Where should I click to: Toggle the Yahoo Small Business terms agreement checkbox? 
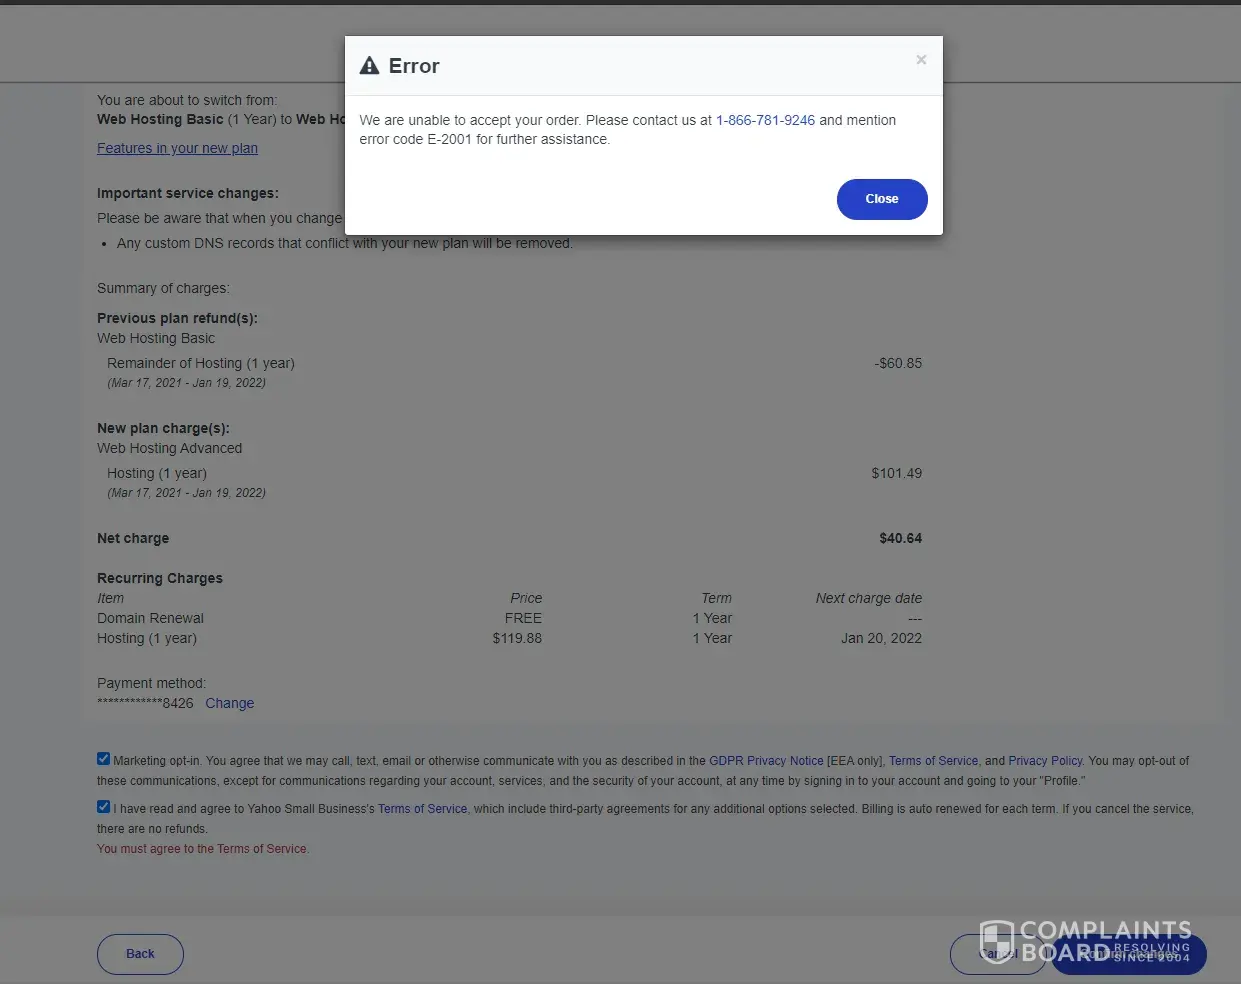[x=103, y=807]
